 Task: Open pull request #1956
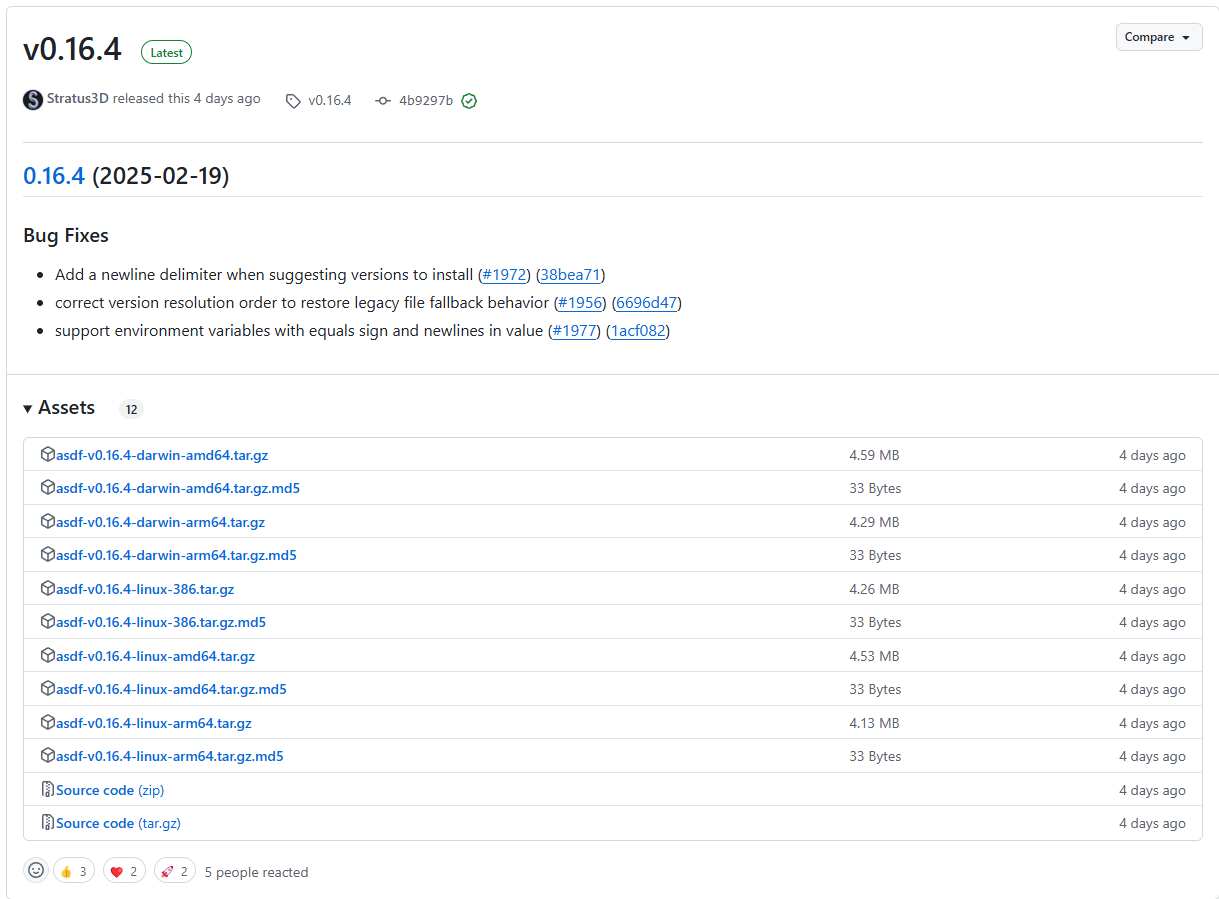click(x=580, y=302)
